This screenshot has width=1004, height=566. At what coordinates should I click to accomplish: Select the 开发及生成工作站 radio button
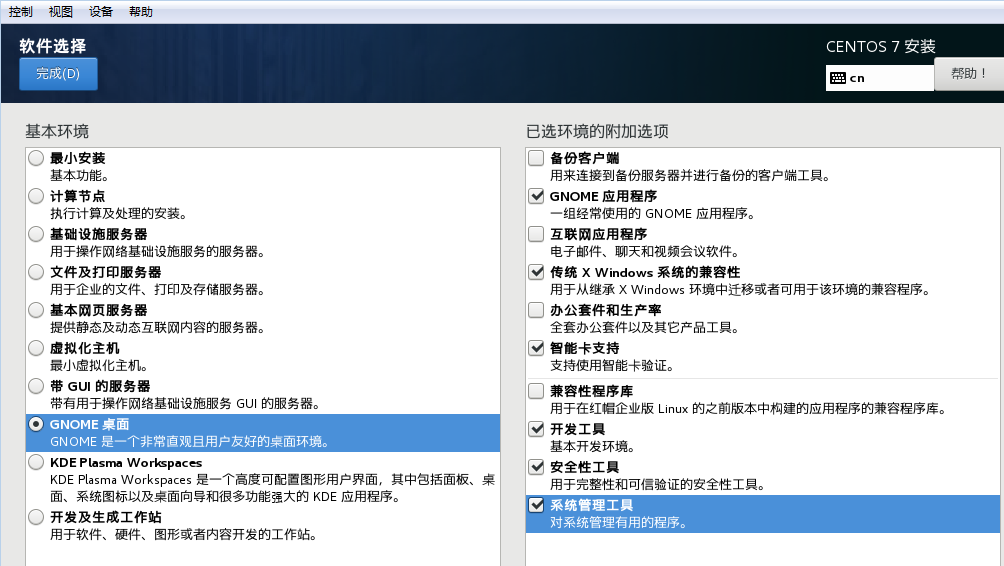36,517
